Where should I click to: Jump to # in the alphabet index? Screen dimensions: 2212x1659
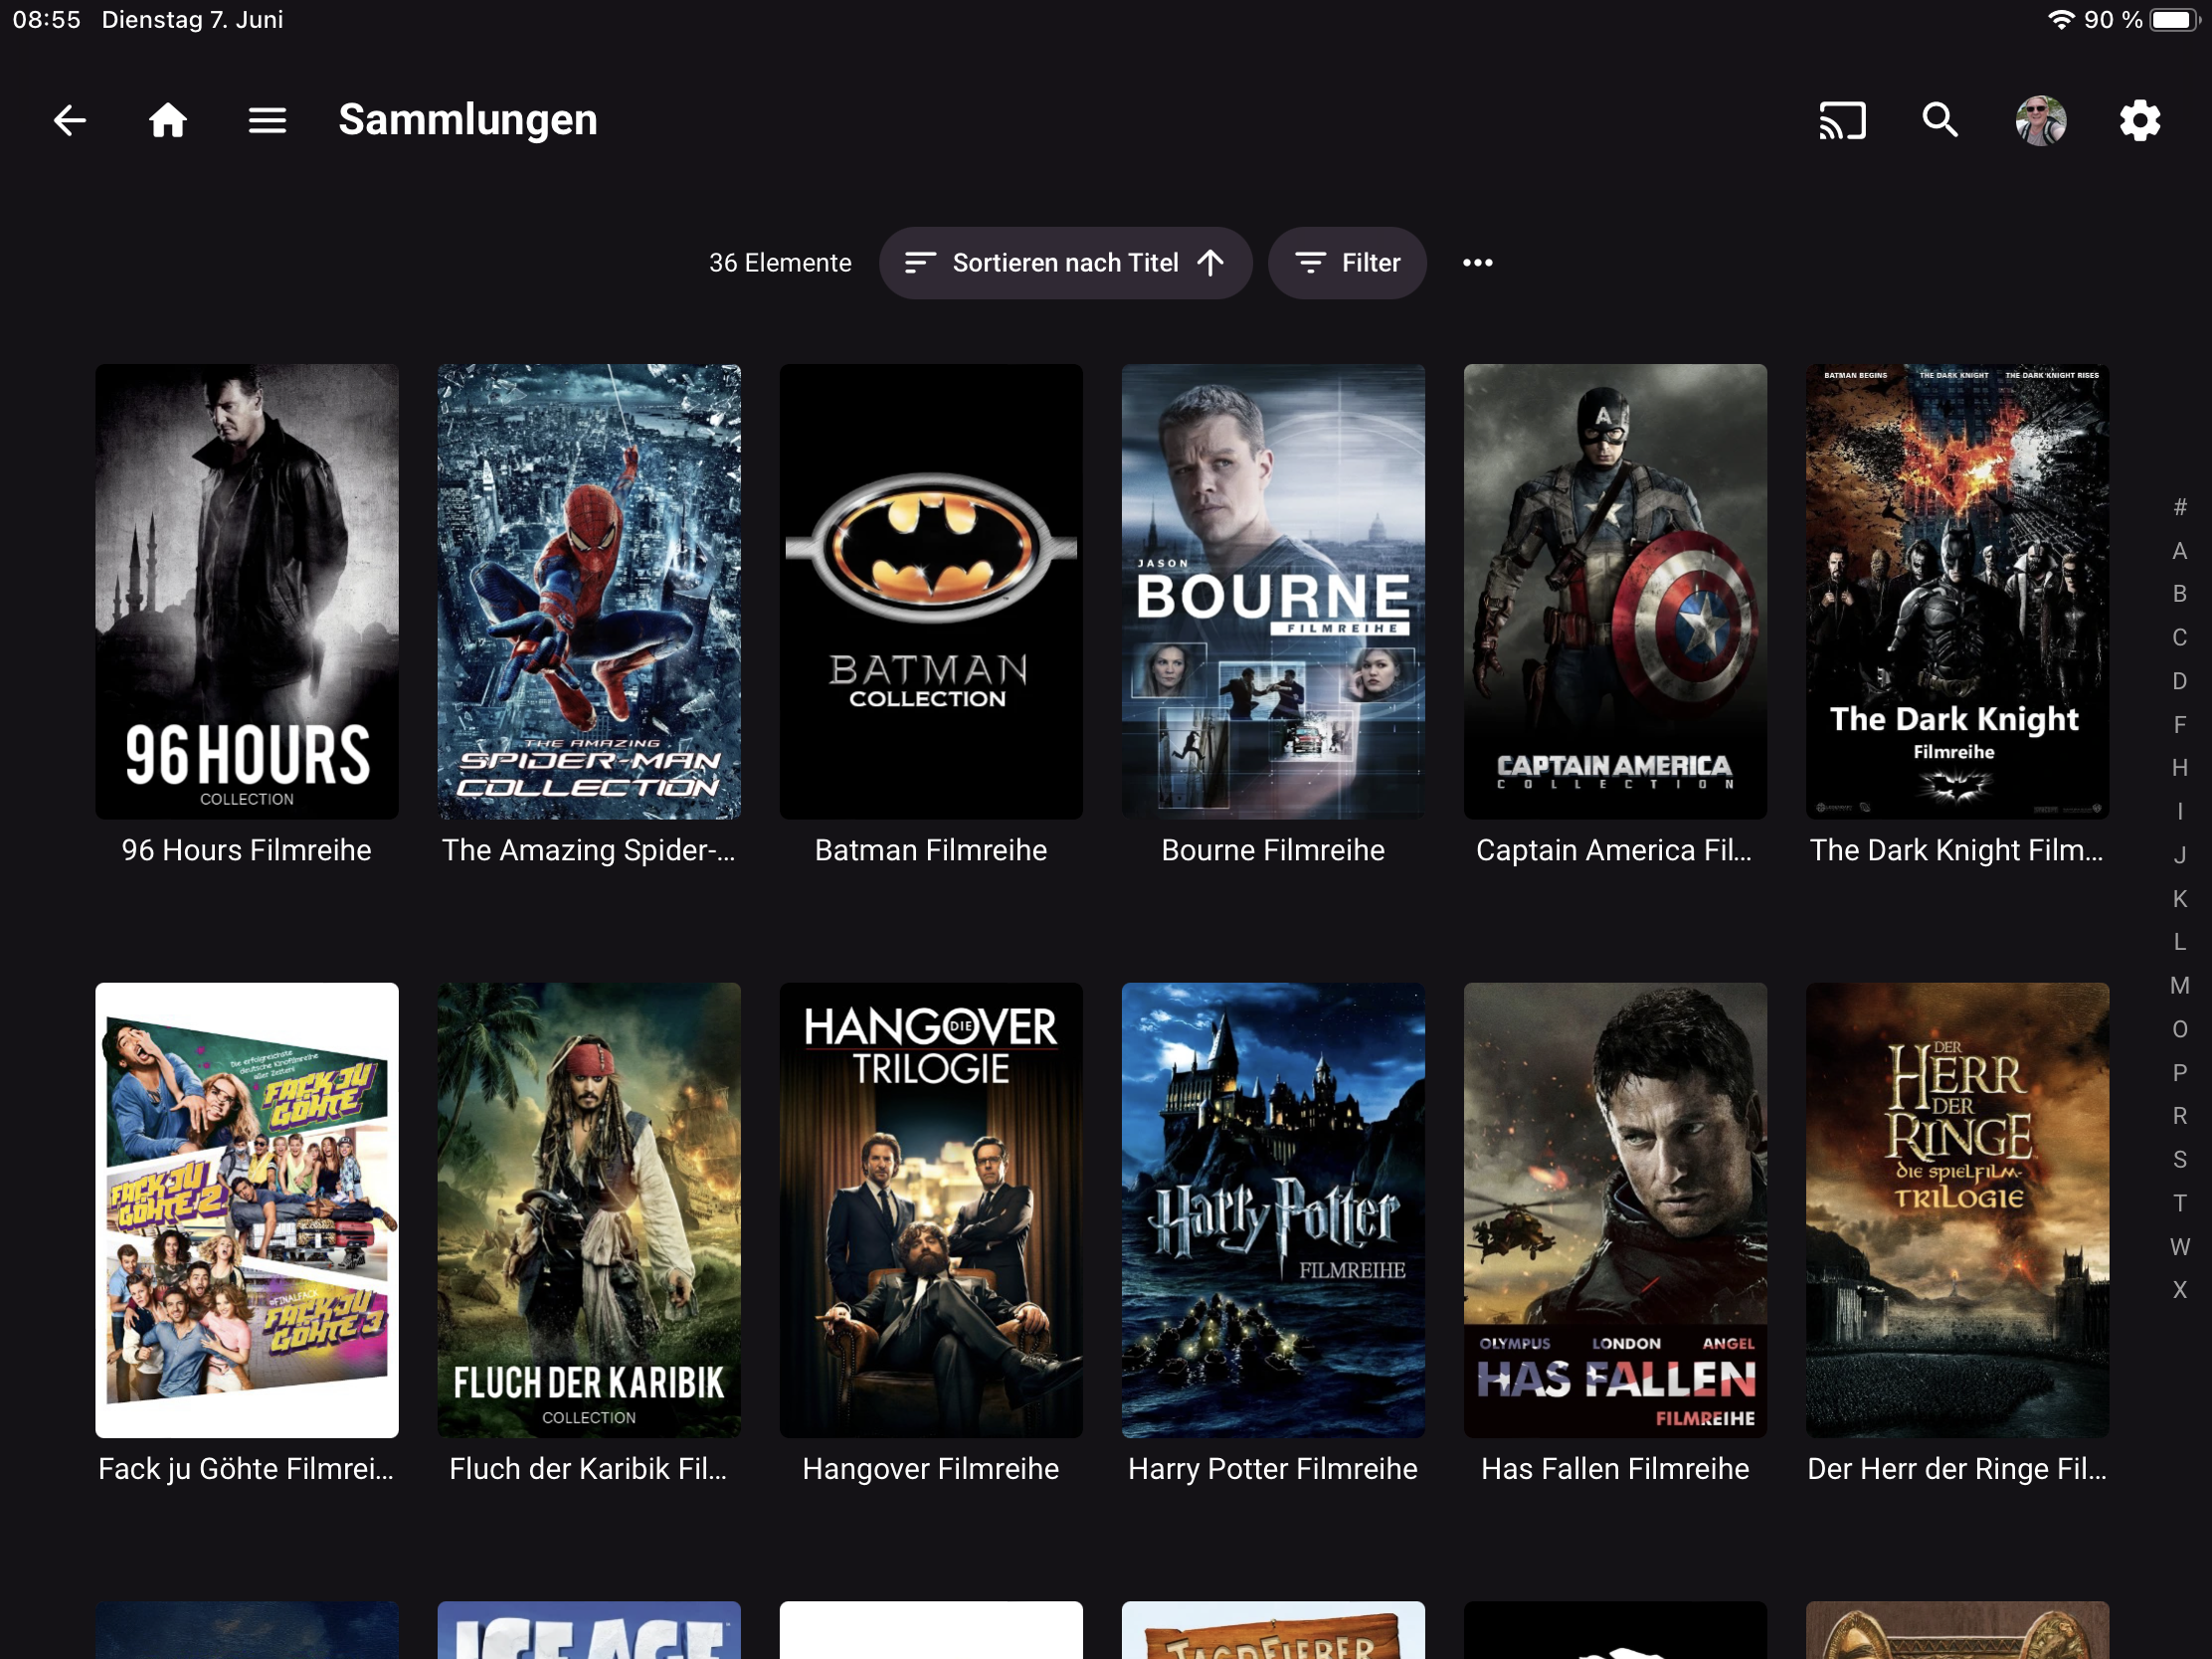click(x=2180, y=507)
